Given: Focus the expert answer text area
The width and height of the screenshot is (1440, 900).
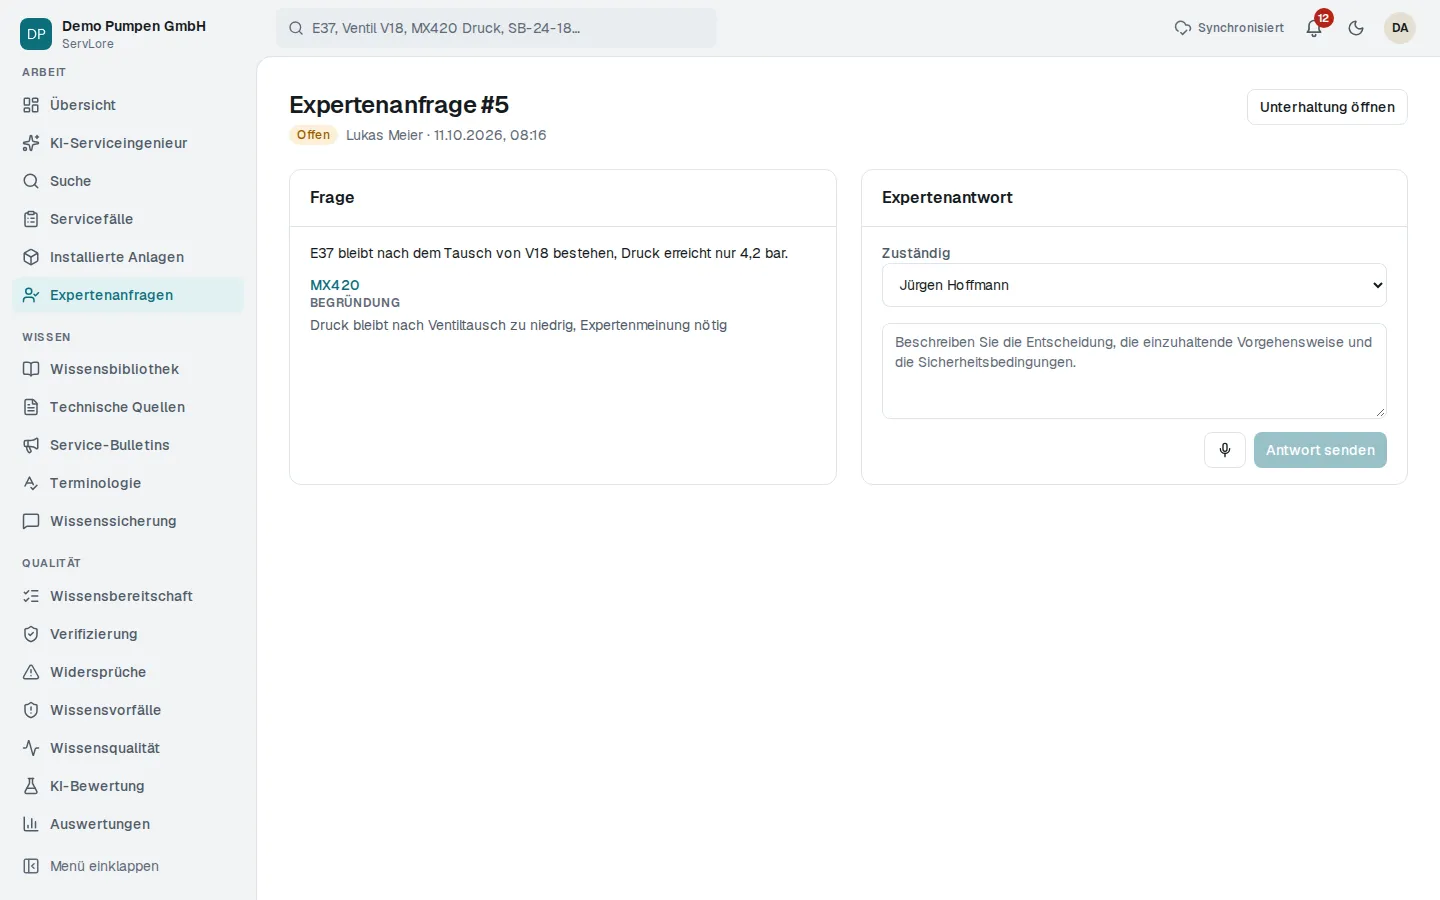Looking at the screenshot, I should click(x=1134, y=371).
